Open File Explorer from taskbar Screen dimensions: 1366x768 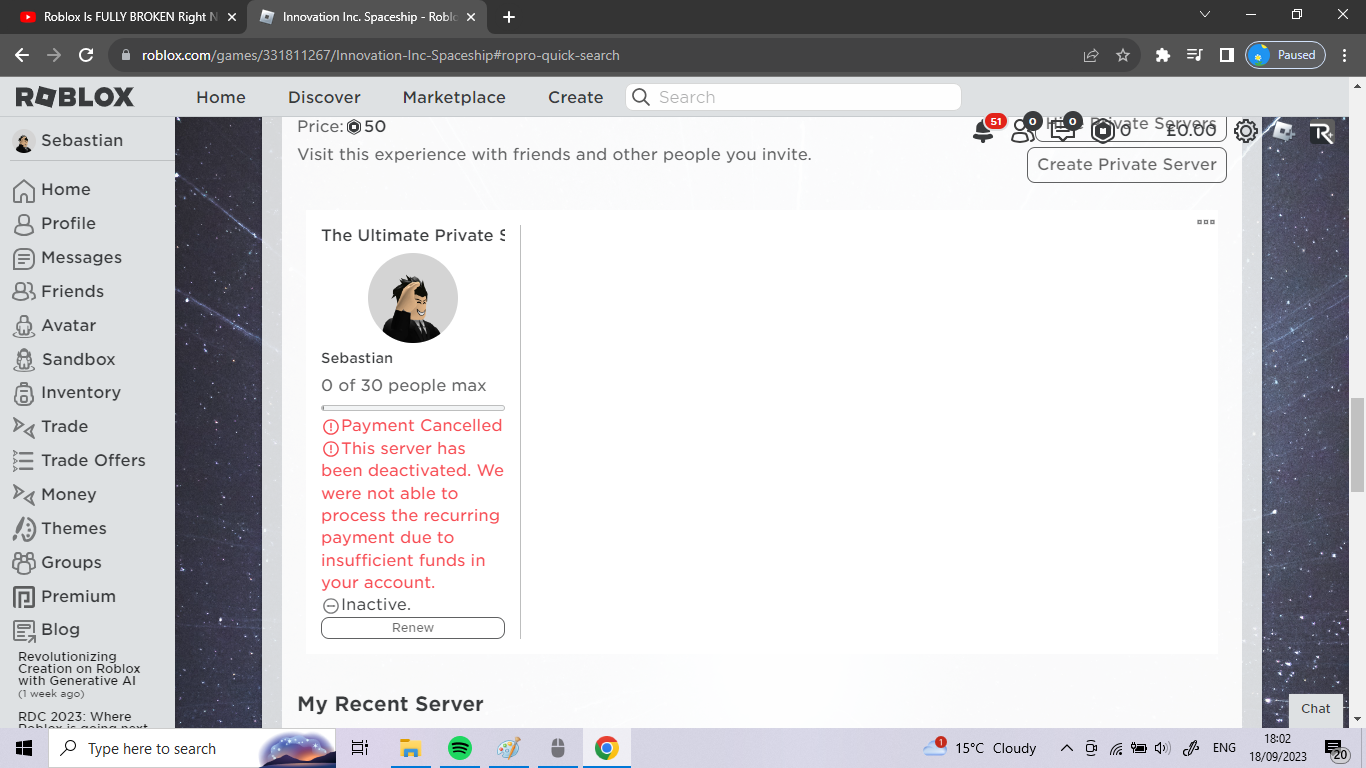(x=410, y=748)
